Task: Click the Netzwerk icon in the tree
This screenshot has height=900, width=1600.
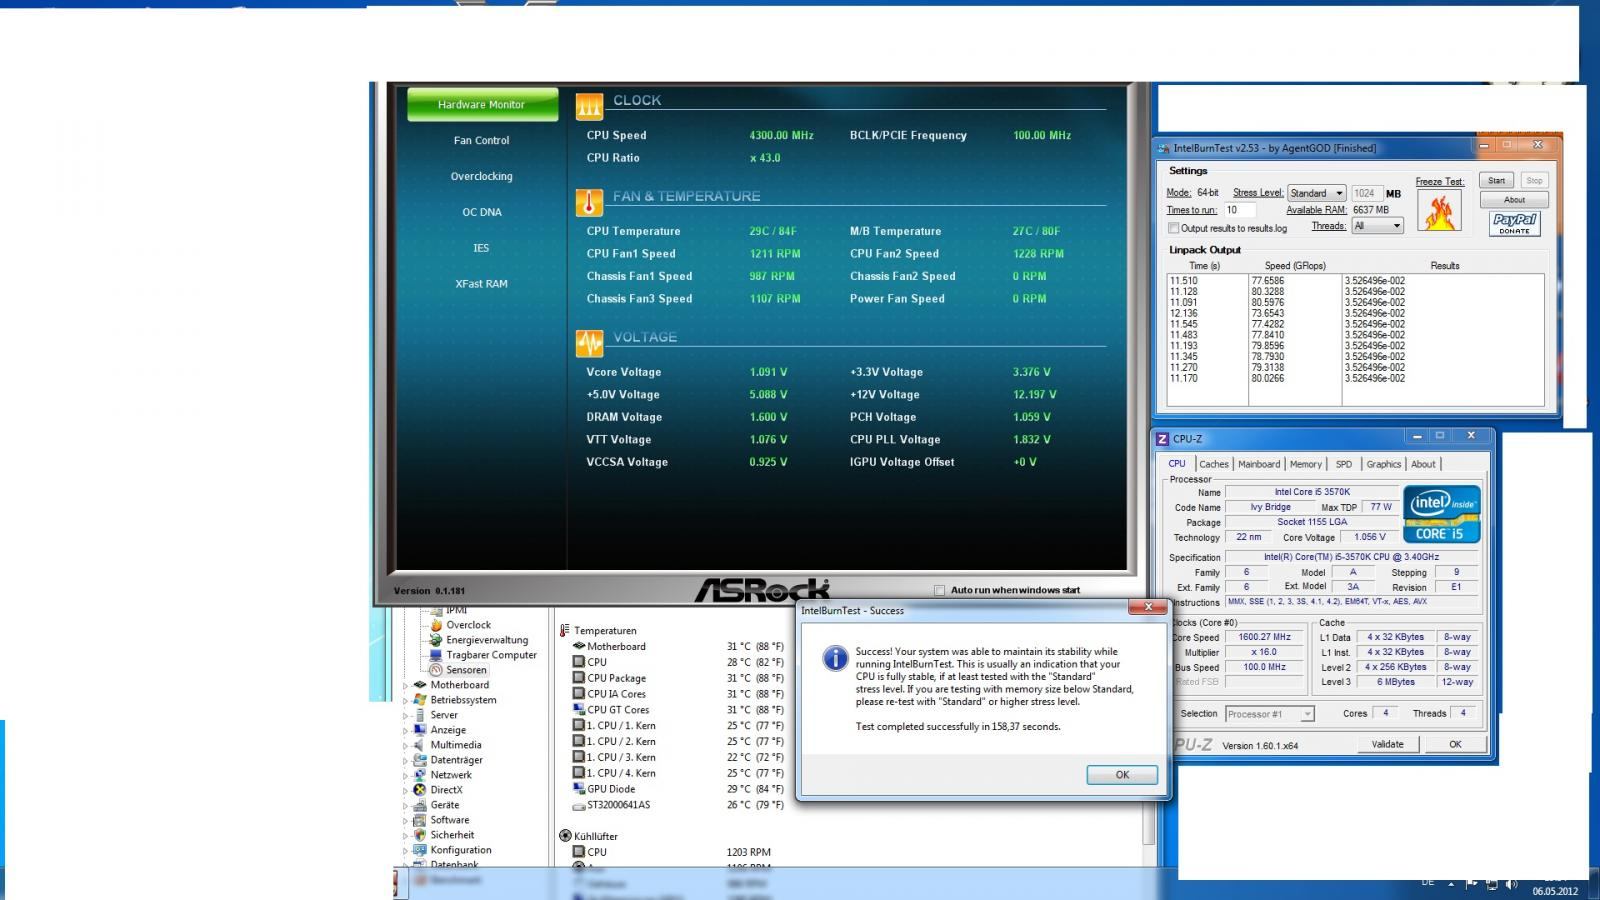Action: click(420, 775)
